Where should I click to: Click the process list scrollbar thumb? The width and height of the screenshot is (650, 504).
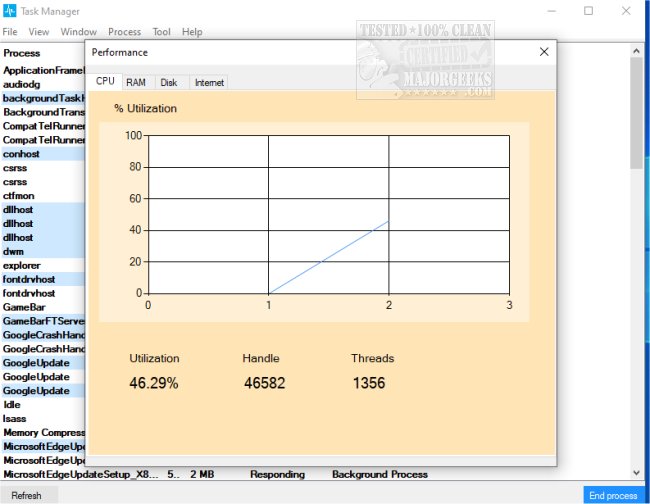tap(636, 113)
